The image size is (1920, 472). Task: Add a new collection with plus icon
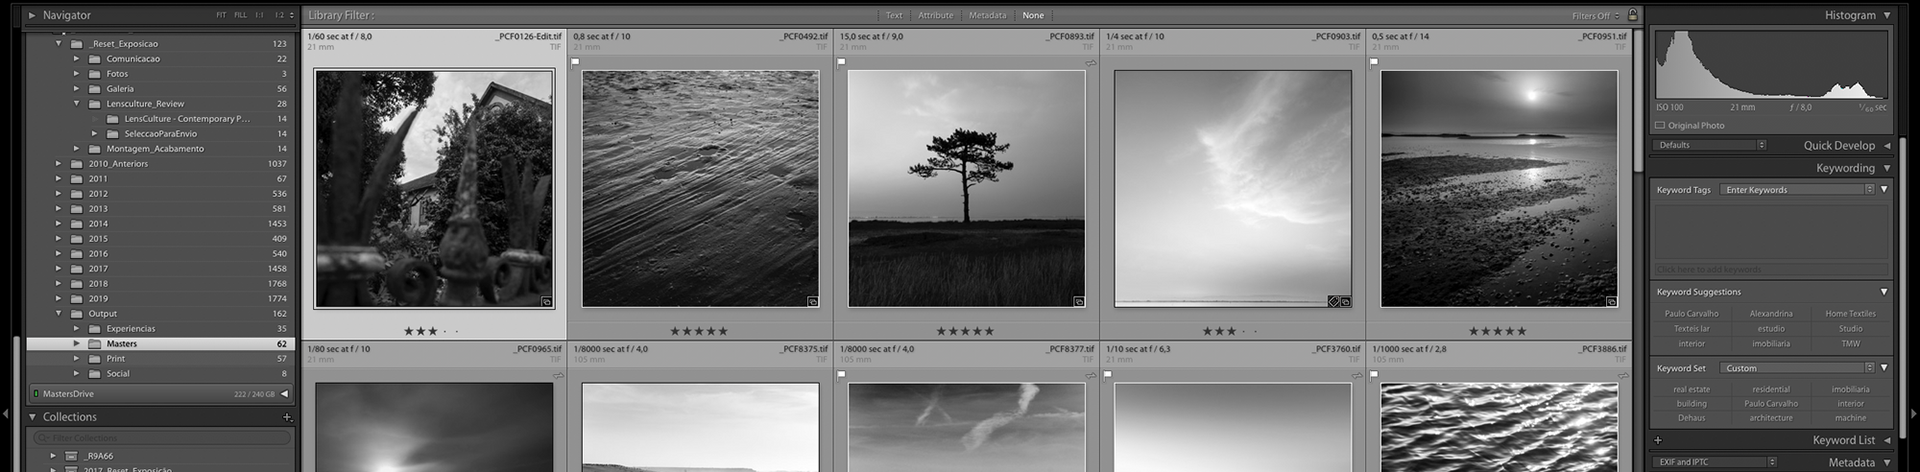pos(287,417)
